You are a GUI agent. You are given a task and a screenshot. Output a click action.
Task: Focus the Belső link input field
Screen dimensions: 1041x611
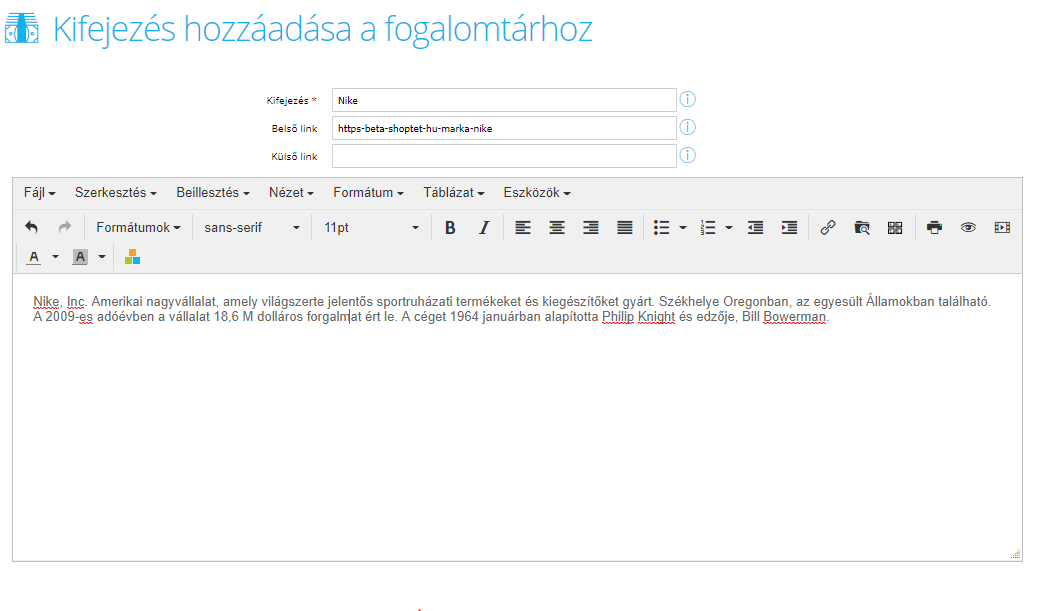[x=504, y=128]
